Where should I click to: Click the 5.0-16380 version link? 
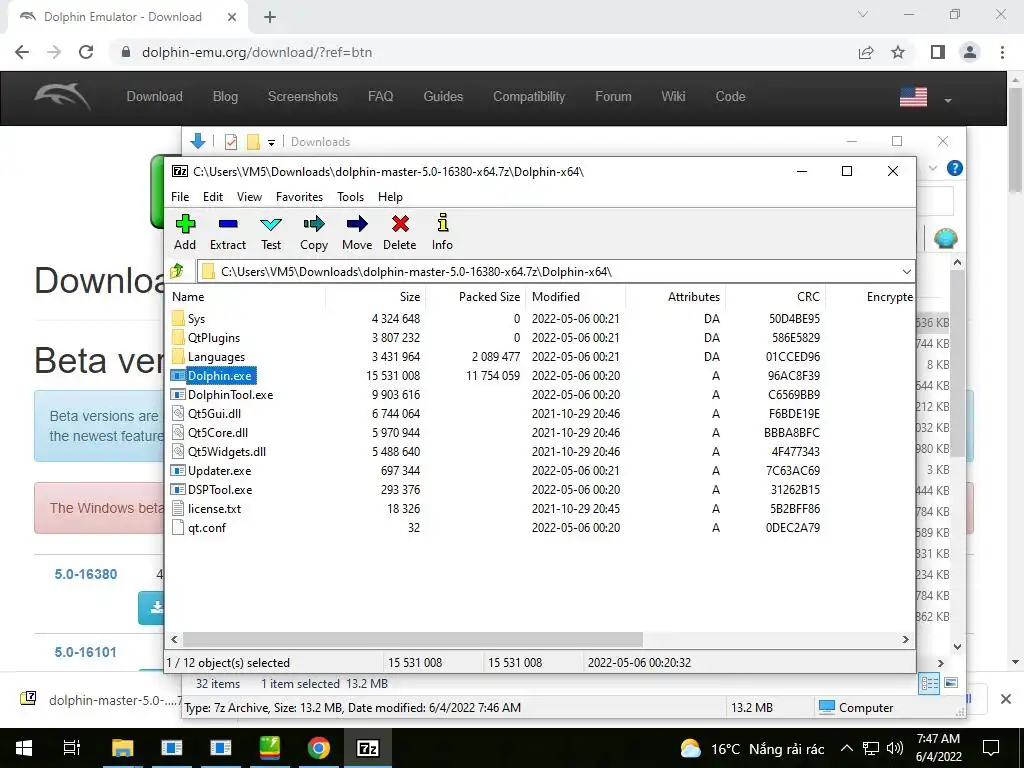[86, 574]
